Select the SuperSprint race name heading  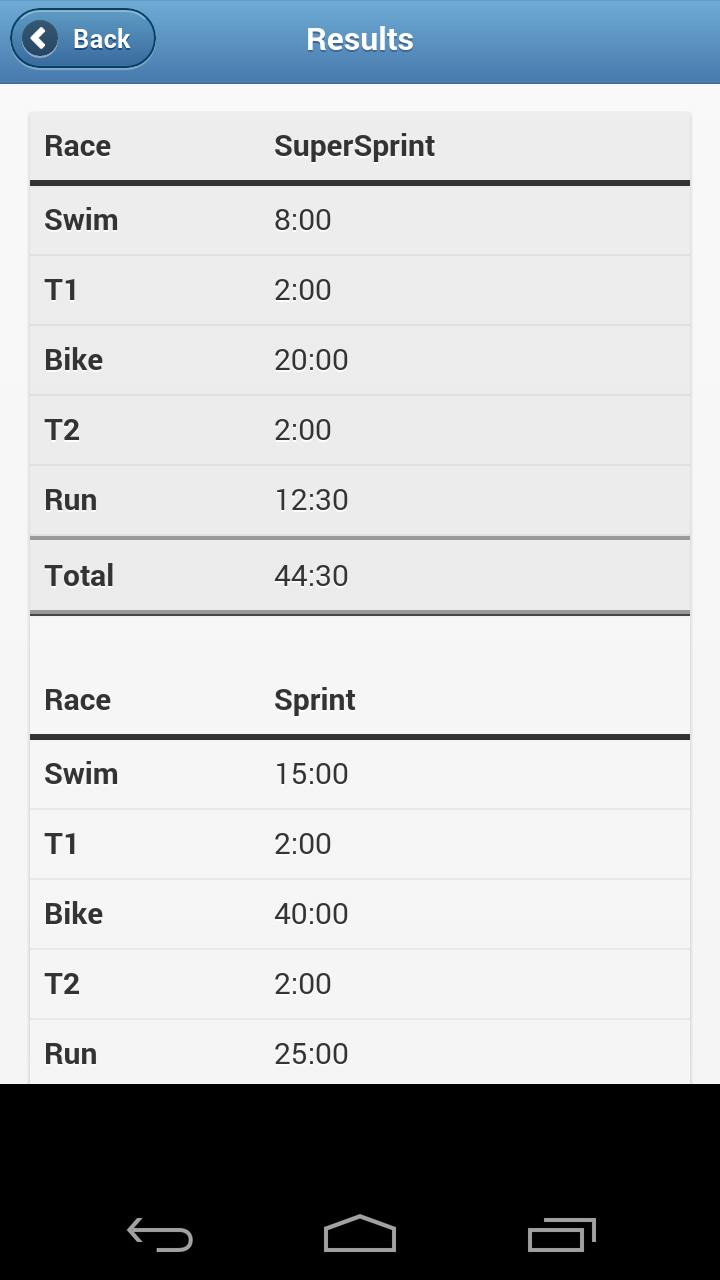[x=354, y=146]
